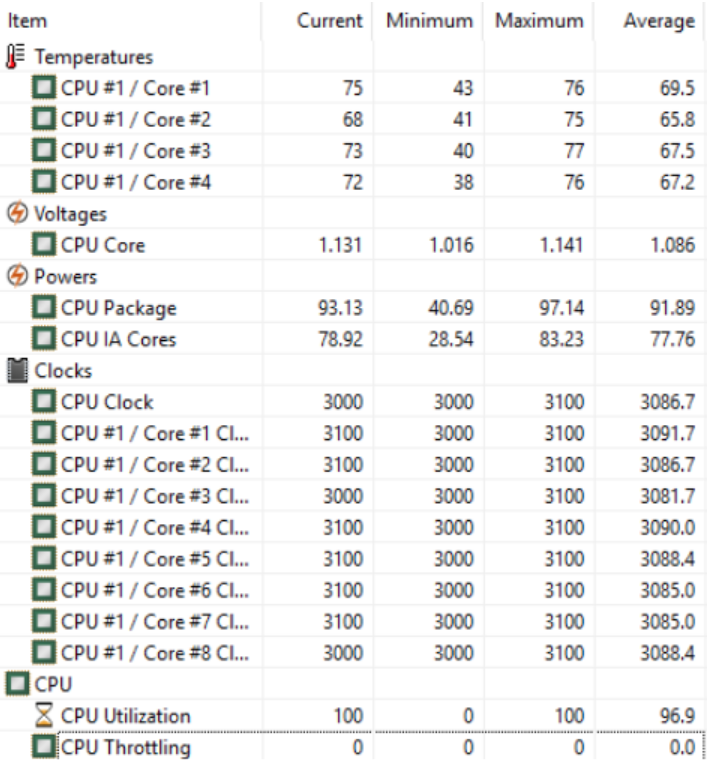715x770 pixels.
Task: Select the CPU IA Cores row
Action: click(118, 339)
